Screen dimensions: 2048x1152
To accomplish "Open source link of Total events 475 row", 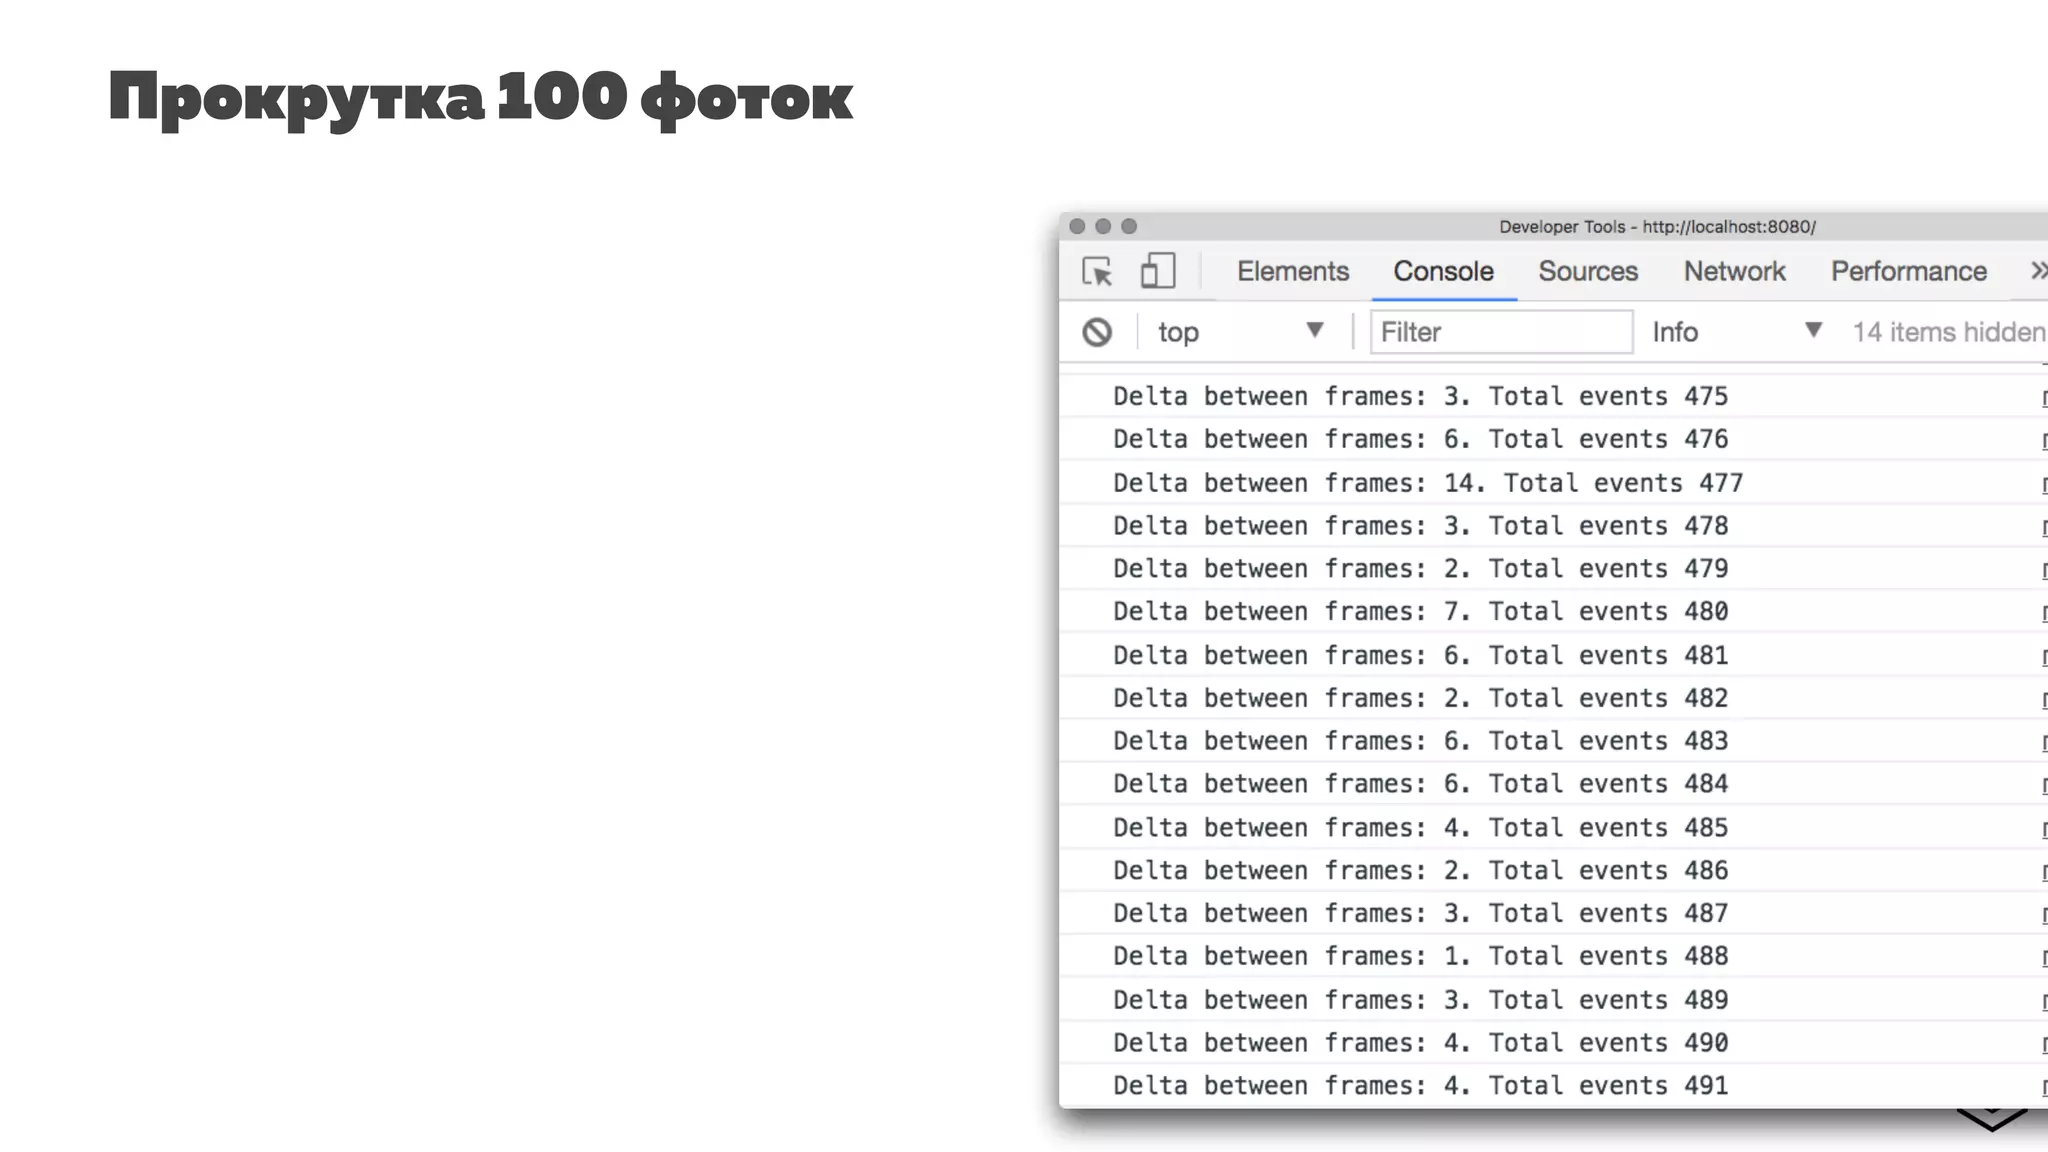I will pyautogui.click(x=2044, y=398).
